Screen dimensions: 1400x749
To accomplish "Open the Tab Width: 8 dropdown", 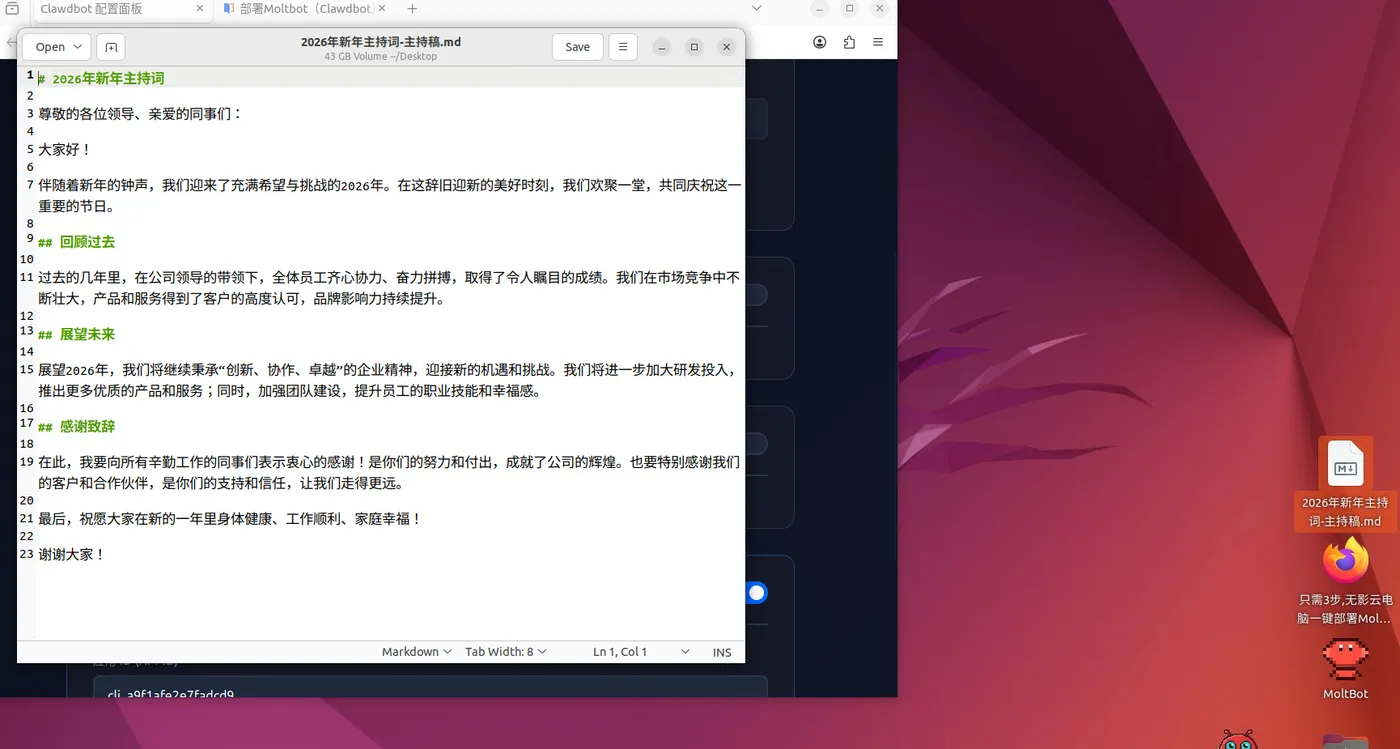I will pos(506,652).
